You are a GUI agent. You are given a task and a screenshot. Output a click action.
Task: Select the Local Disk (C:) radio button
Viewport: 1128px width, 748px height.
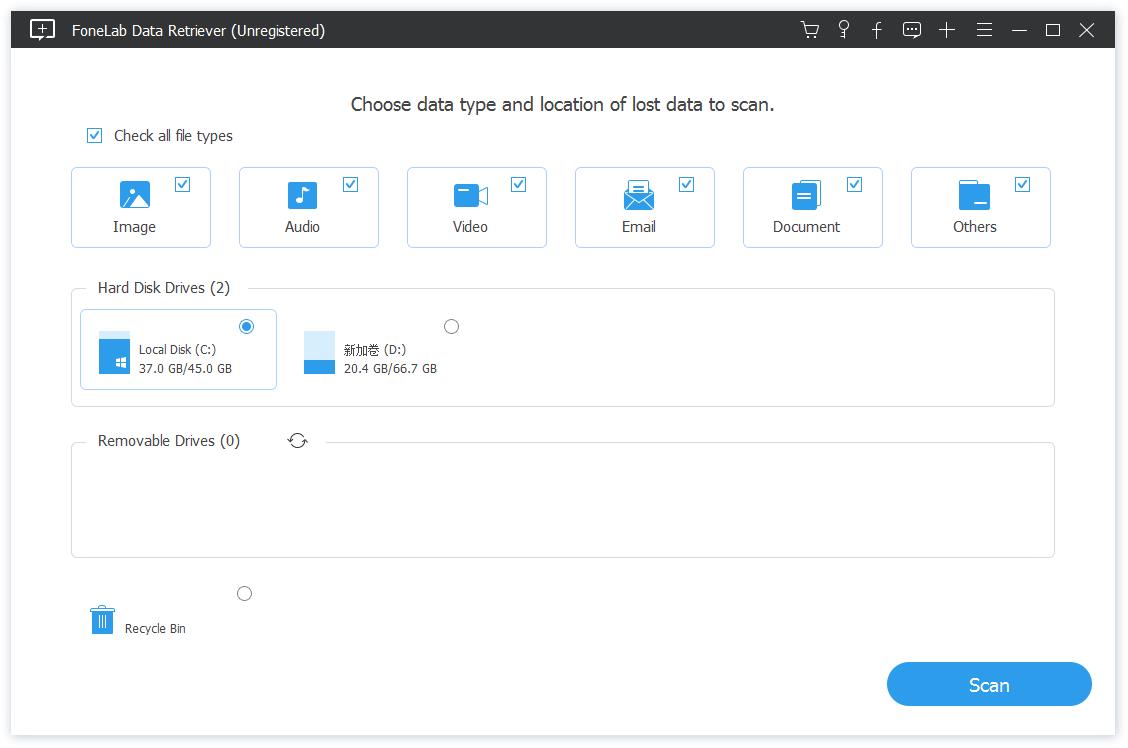click(x=247, y=327)
